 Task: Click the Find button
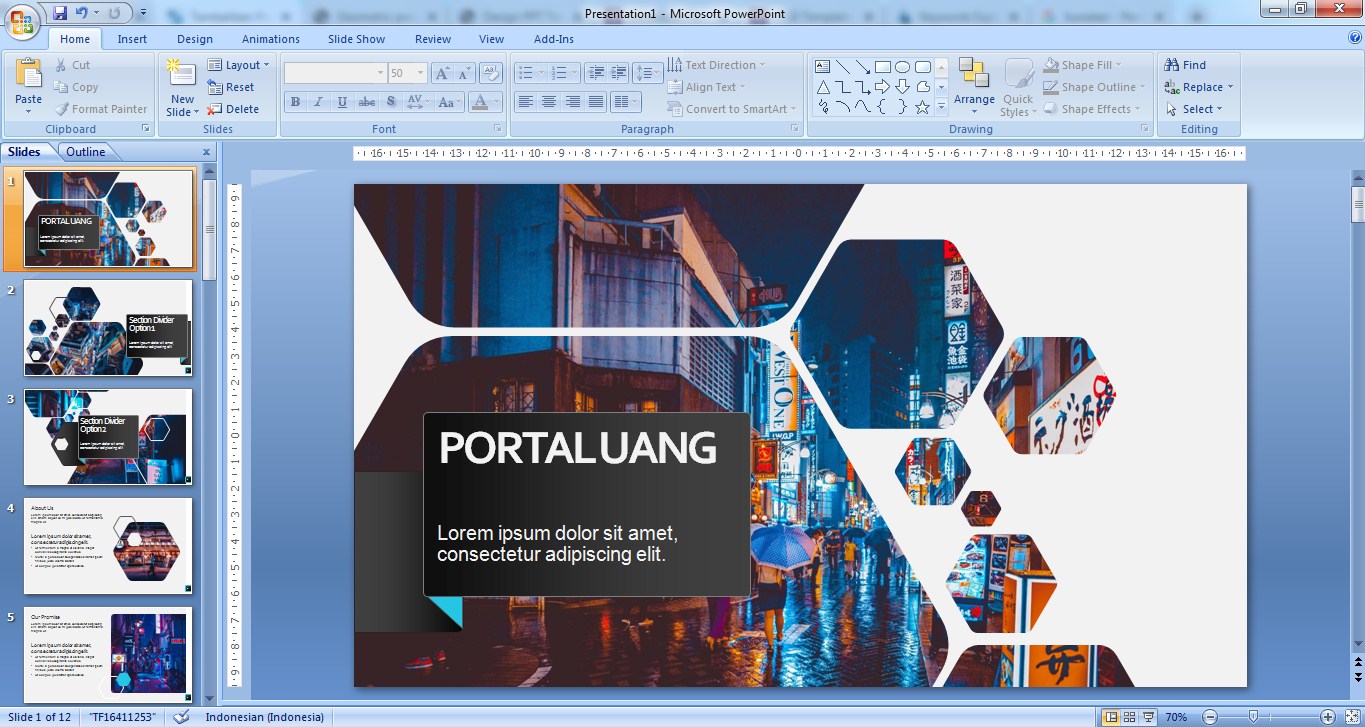[1186, 65]
